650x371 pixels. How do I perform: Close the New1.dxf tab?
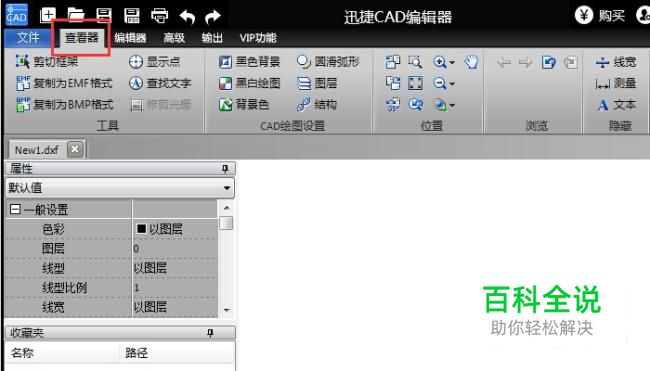click(x=75, y=149)
